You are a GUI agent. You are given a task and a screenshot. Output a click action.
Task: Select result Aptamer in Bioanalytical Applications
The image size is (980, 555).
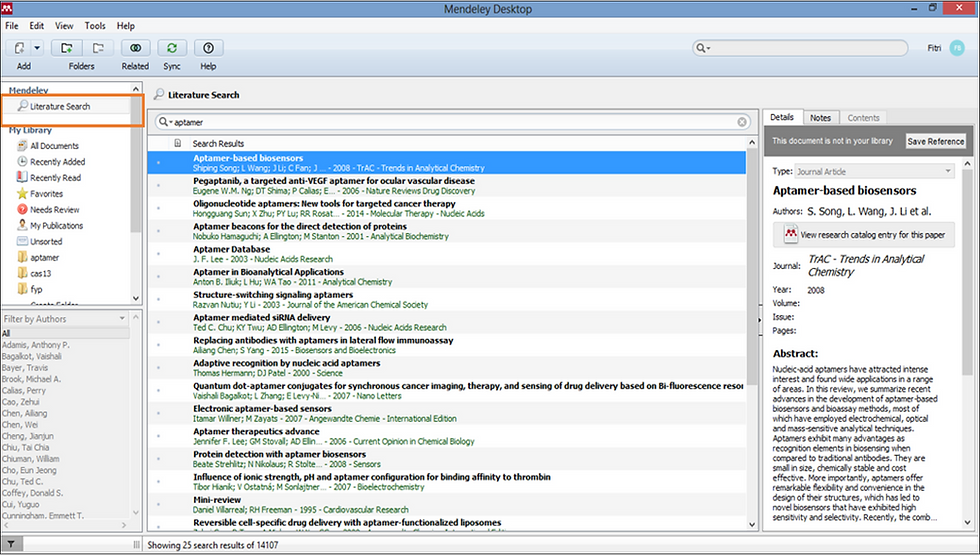click(x=446, y=277)
